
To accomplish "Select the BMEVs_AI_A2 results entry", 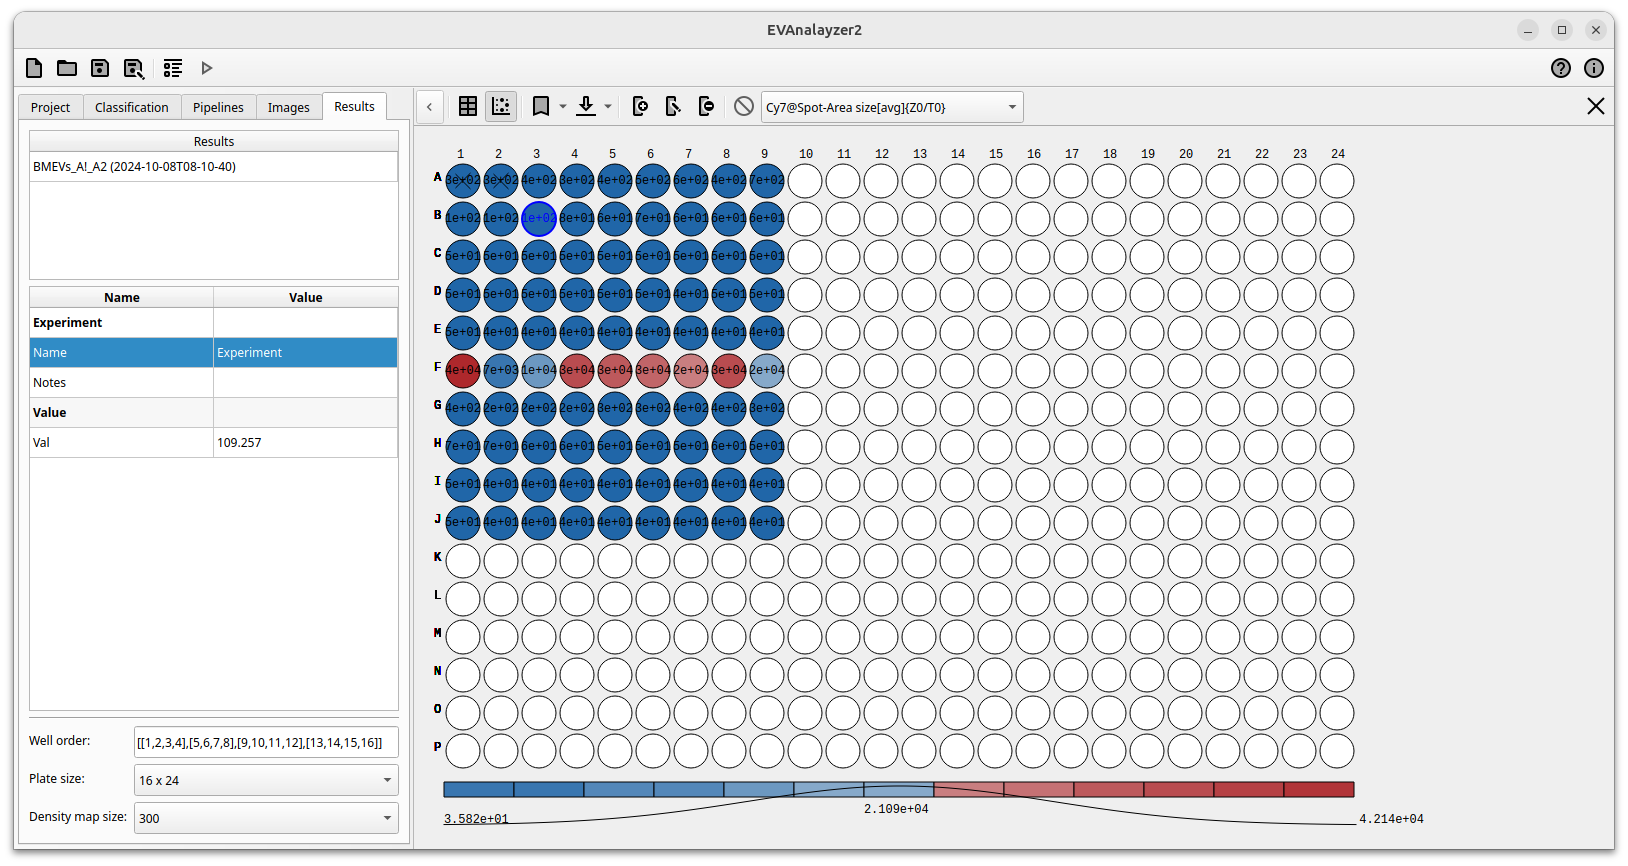I will pos(214,167).
